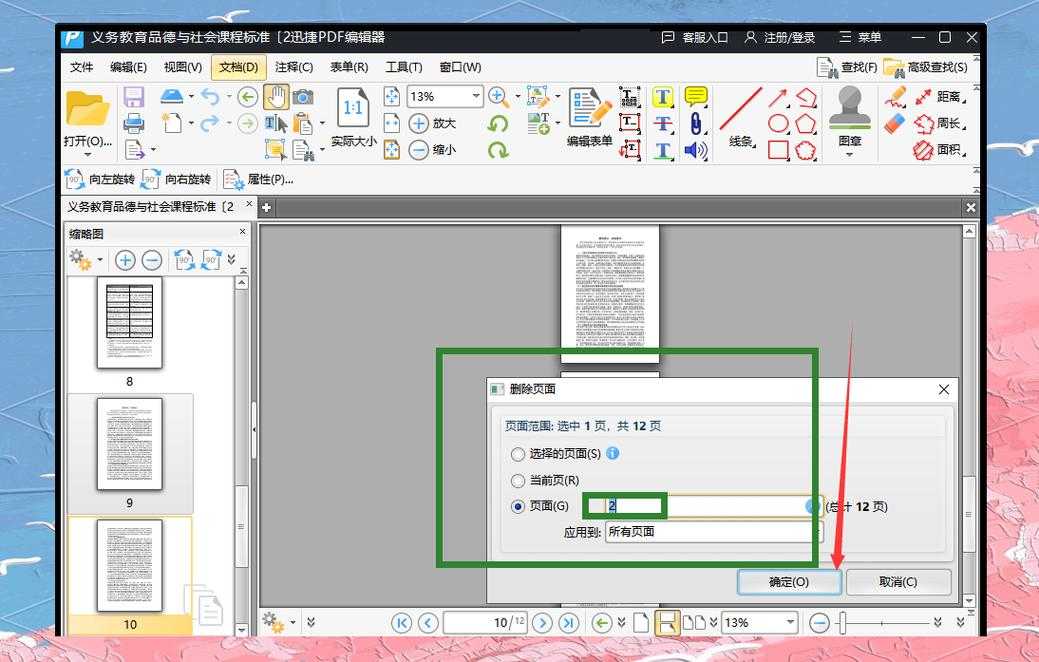The height and width of the screenshot is (662, 1039).
Task: Click page 9 thumbnail in sidebar
Action: click(x=129, y=445)
